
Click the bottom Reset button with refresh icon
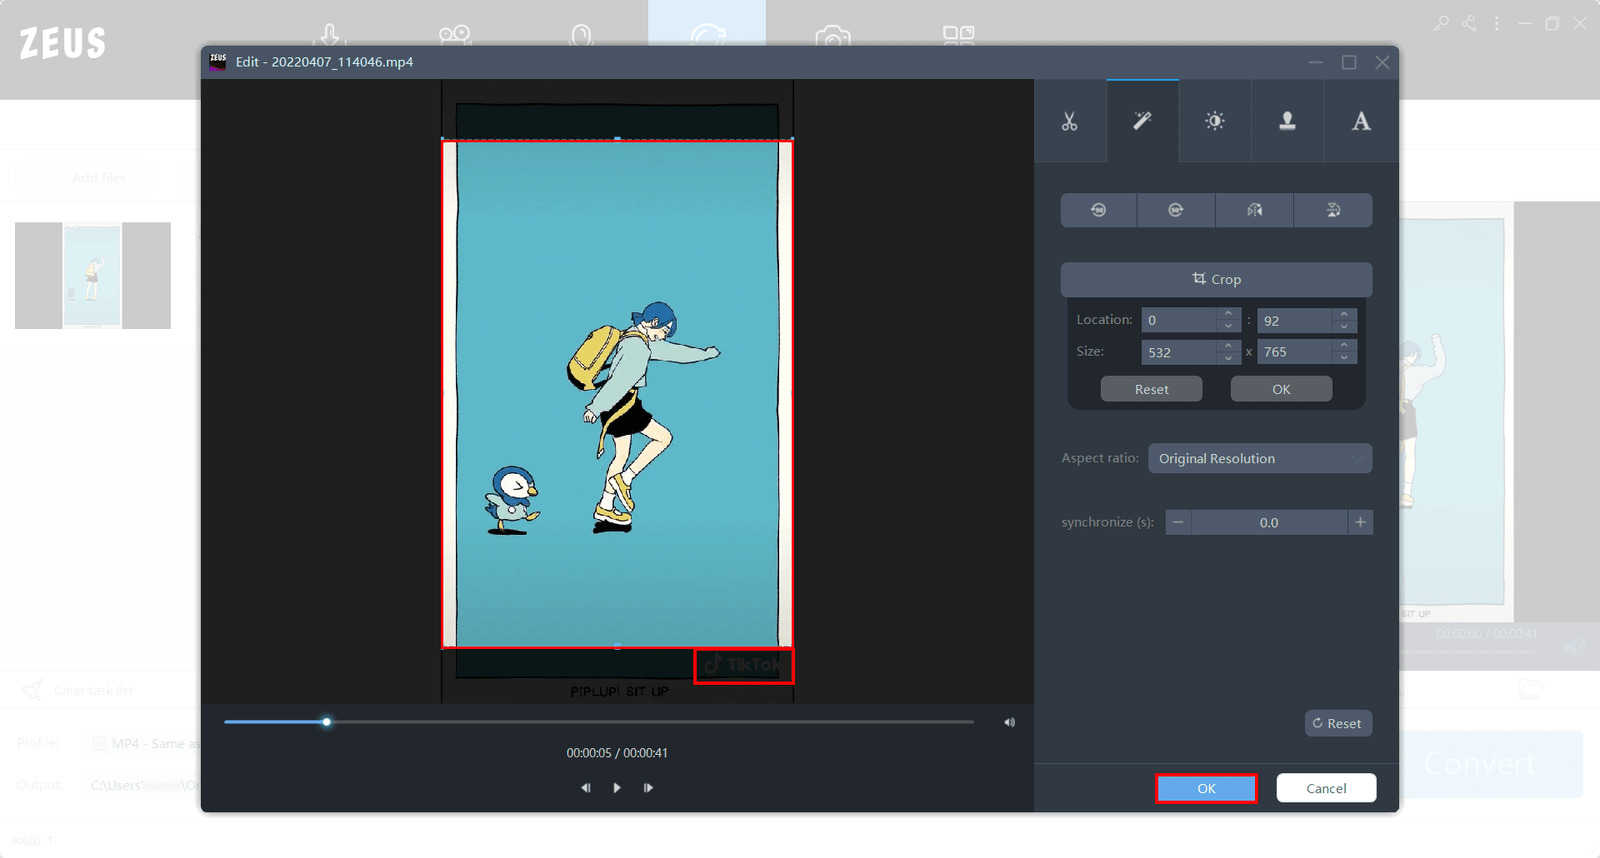[1338, 723]
